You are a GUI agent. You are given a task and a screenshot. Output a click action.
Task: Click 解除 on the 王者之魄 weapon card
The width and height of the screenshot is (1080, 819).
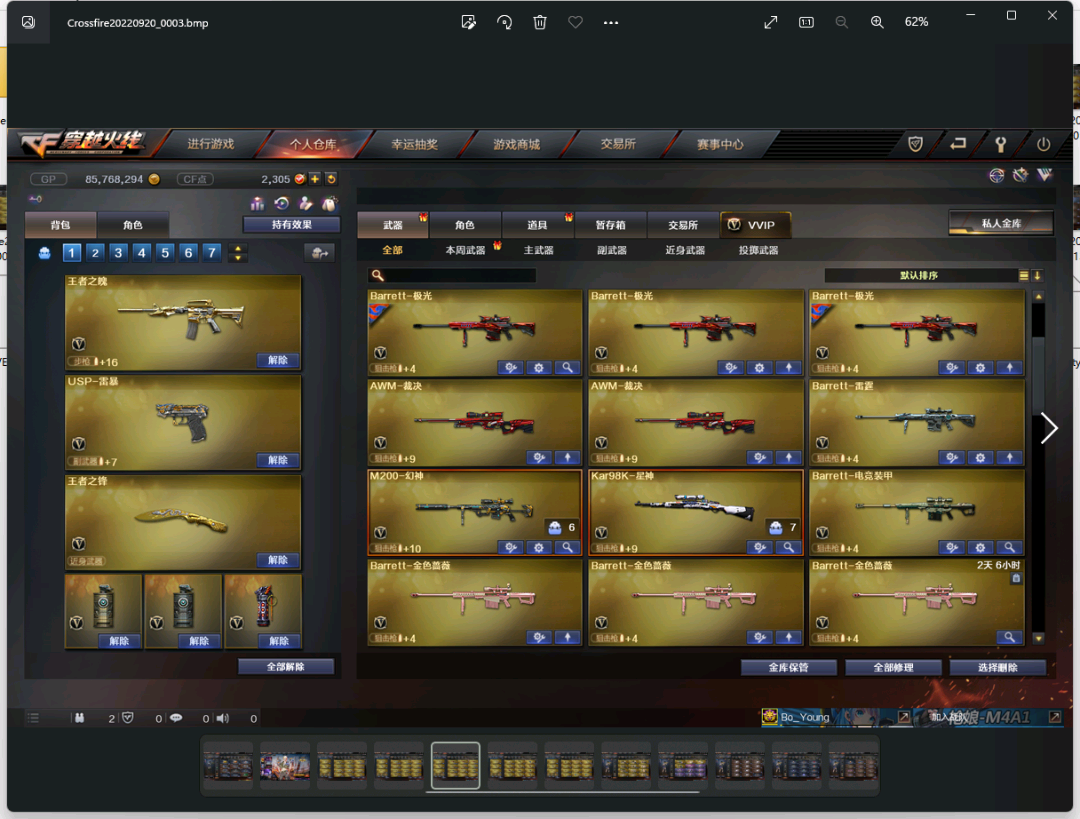[x=278, y=360]
